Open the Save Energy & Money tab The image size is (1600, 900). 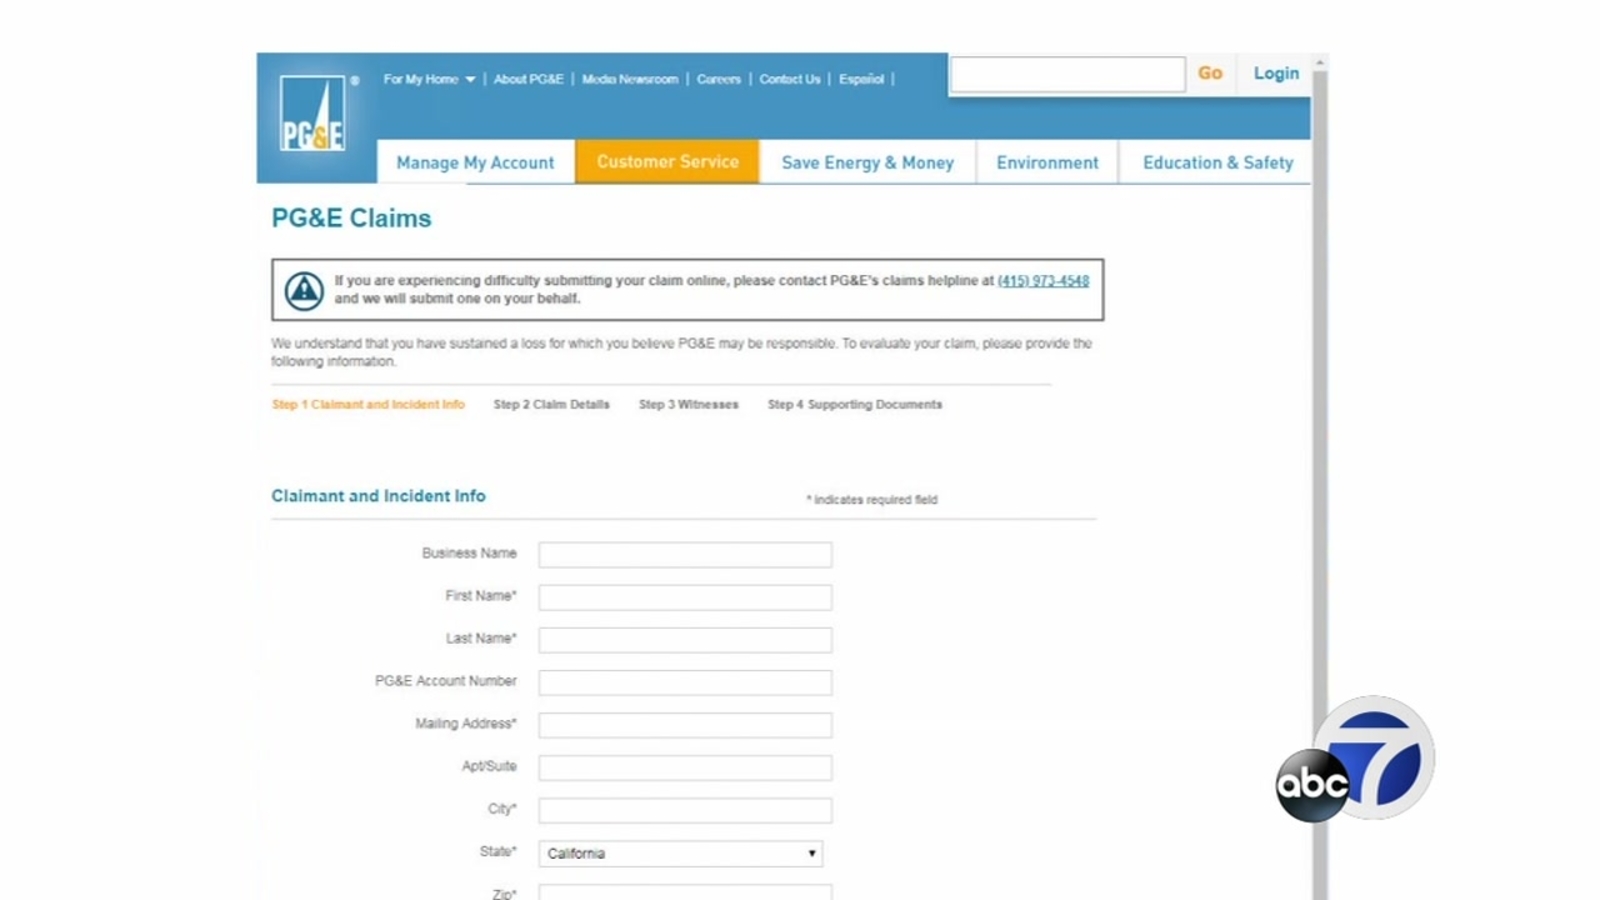[867, 162]
